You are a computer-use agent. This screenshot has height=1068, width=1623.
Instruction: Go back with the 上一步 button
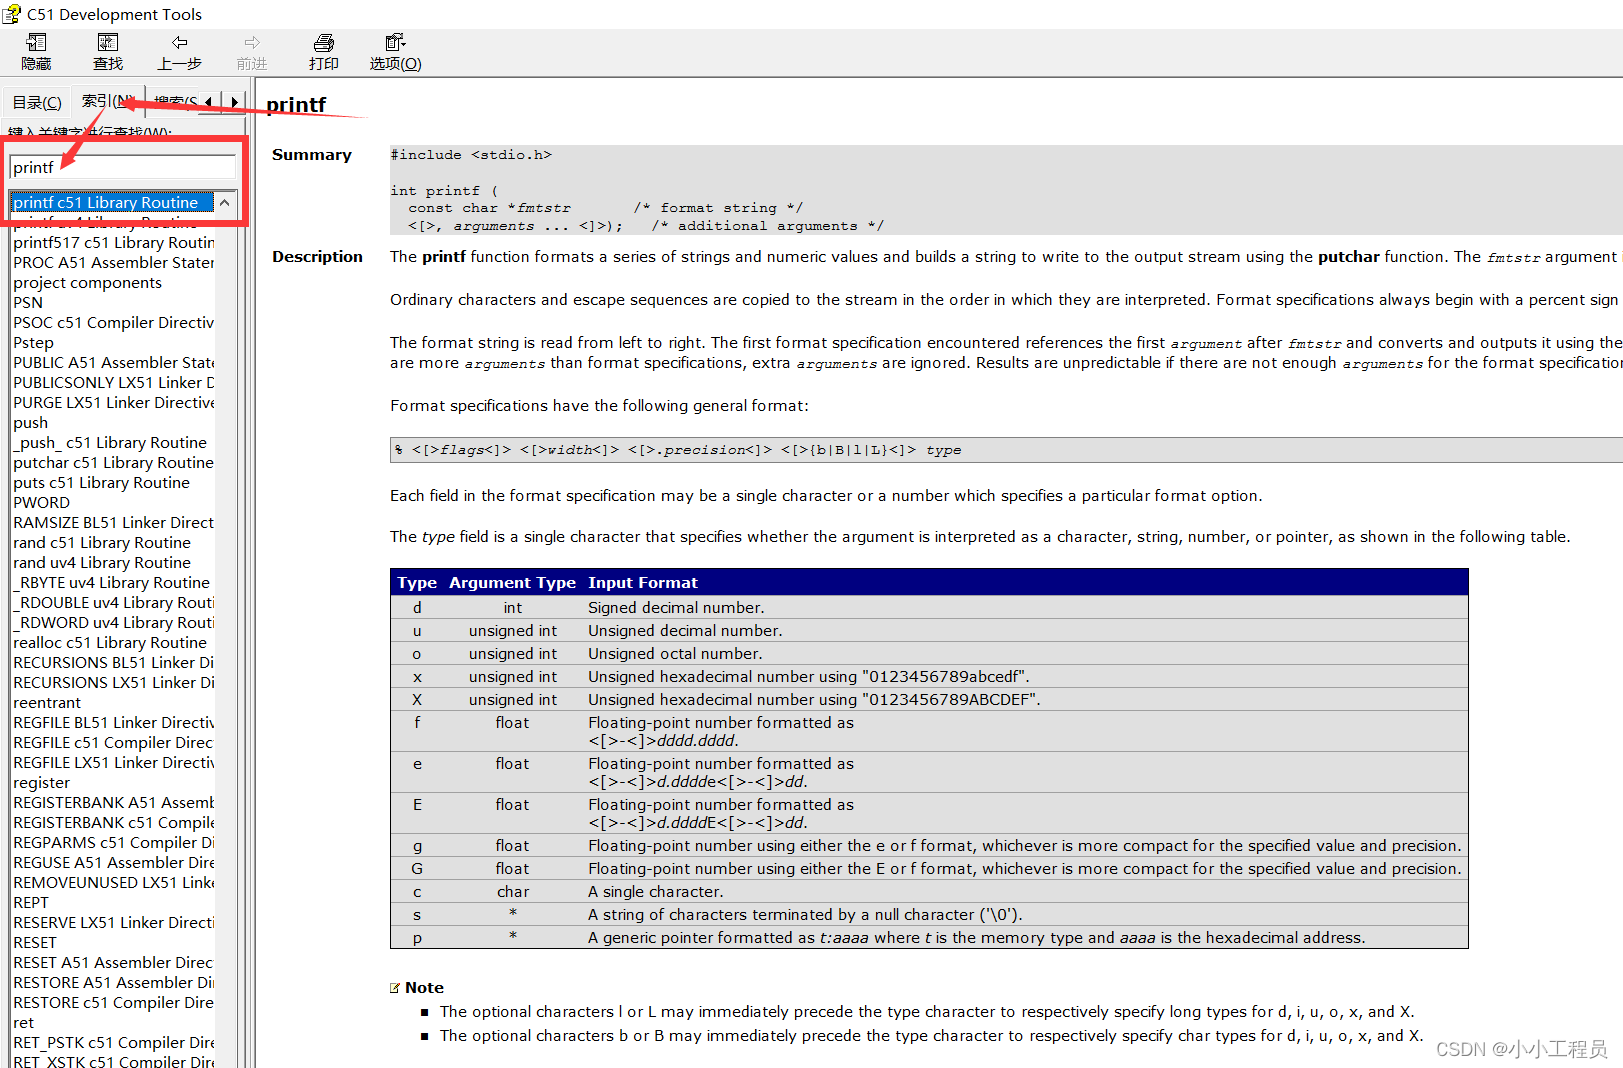(x=180, y=52)
